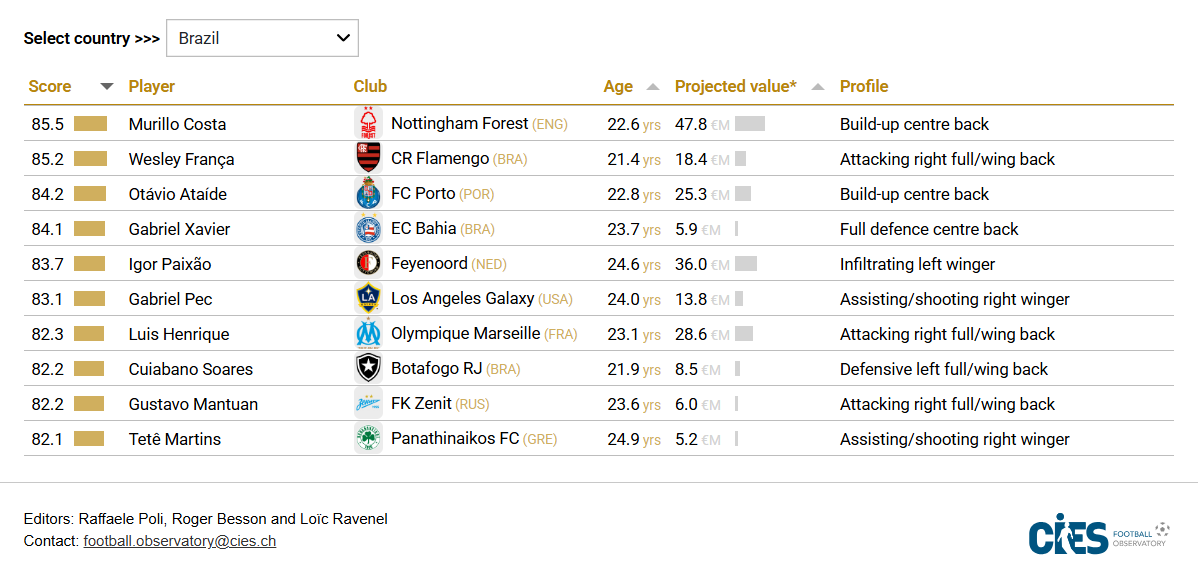Viewport: 1198px width, 584px height.
Task: Open the football.observatory@cies.ch email link
Action: [x=180, y=541]
